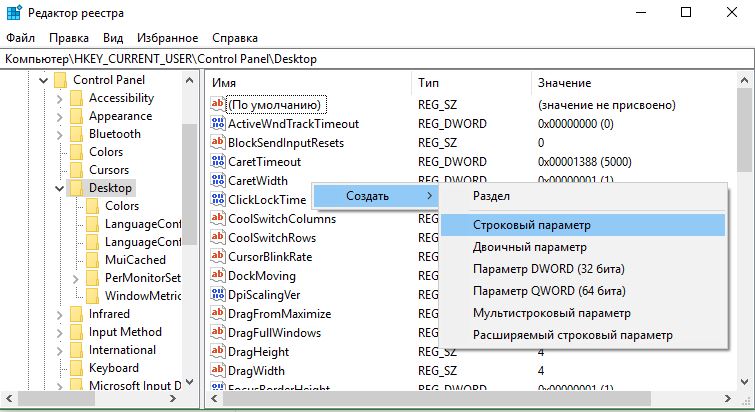The width and height of the screenshot is (755, 412).
Task: Select the Colors subkey under Desktop
Action: (x=122, y=206)
